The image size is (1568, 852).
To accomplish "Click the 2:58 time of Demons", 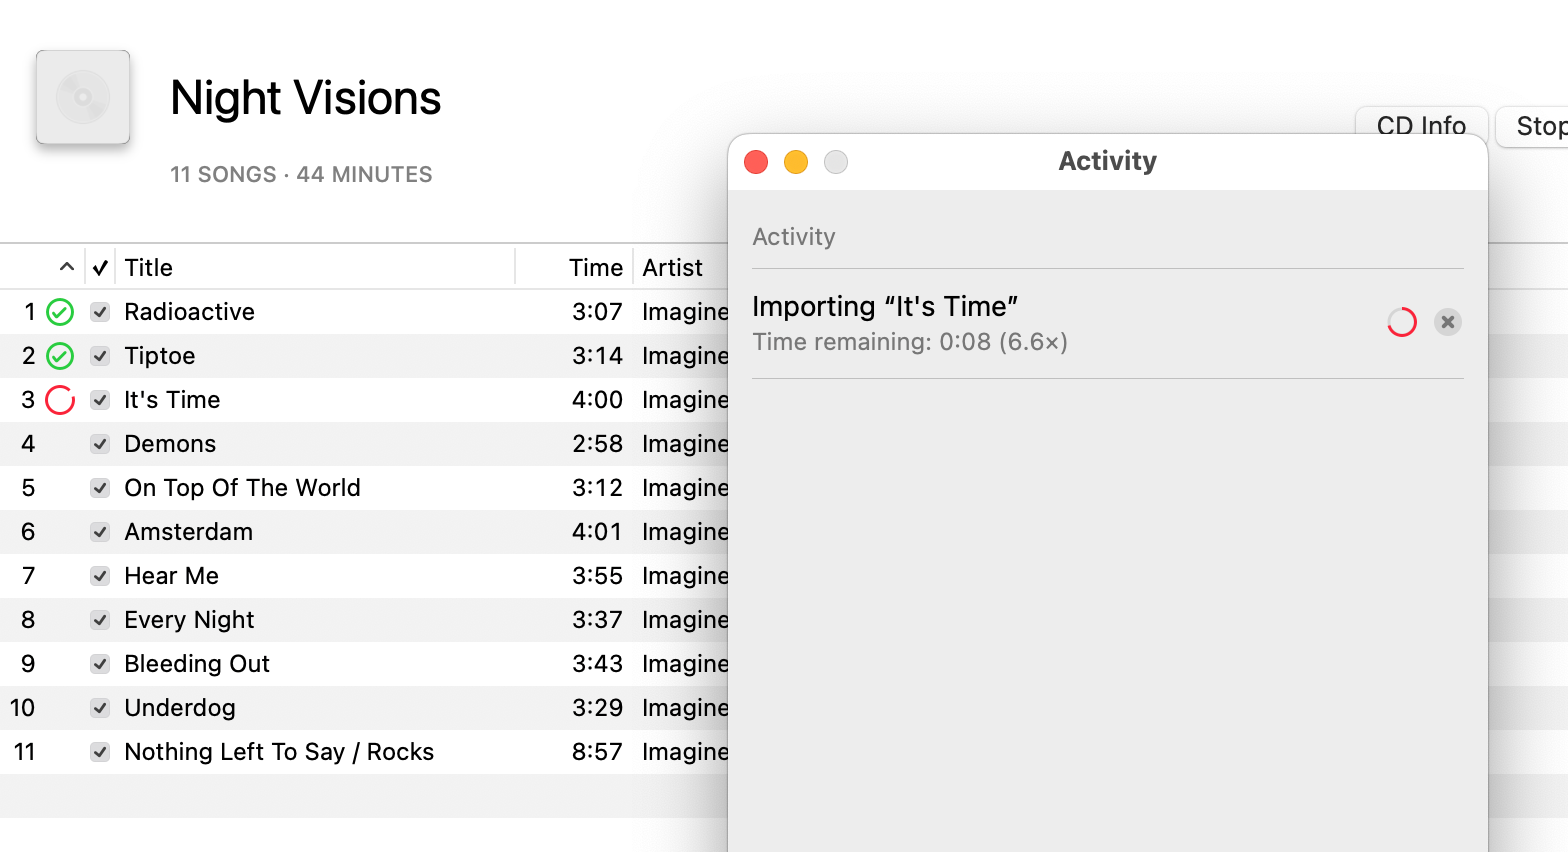I will 597,444.
